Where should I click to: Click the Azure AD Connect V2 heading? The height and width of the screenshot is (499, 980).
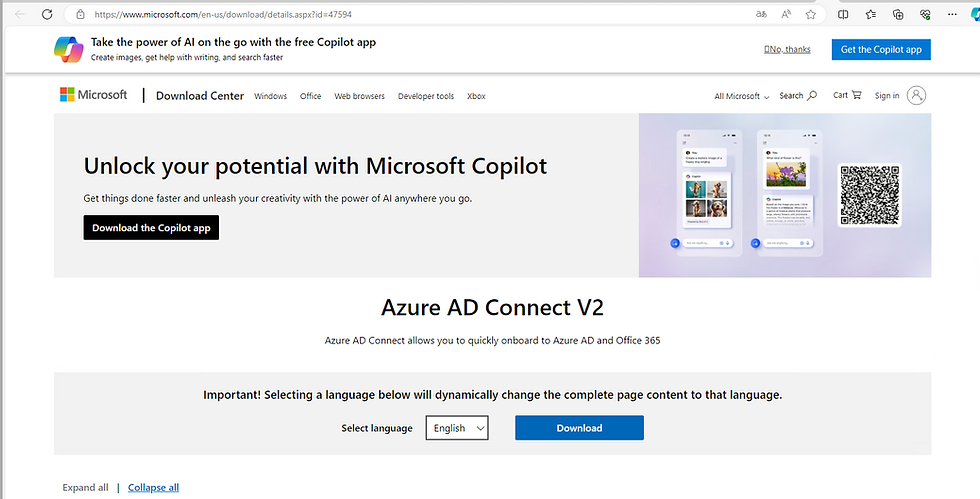coord(492,308)
